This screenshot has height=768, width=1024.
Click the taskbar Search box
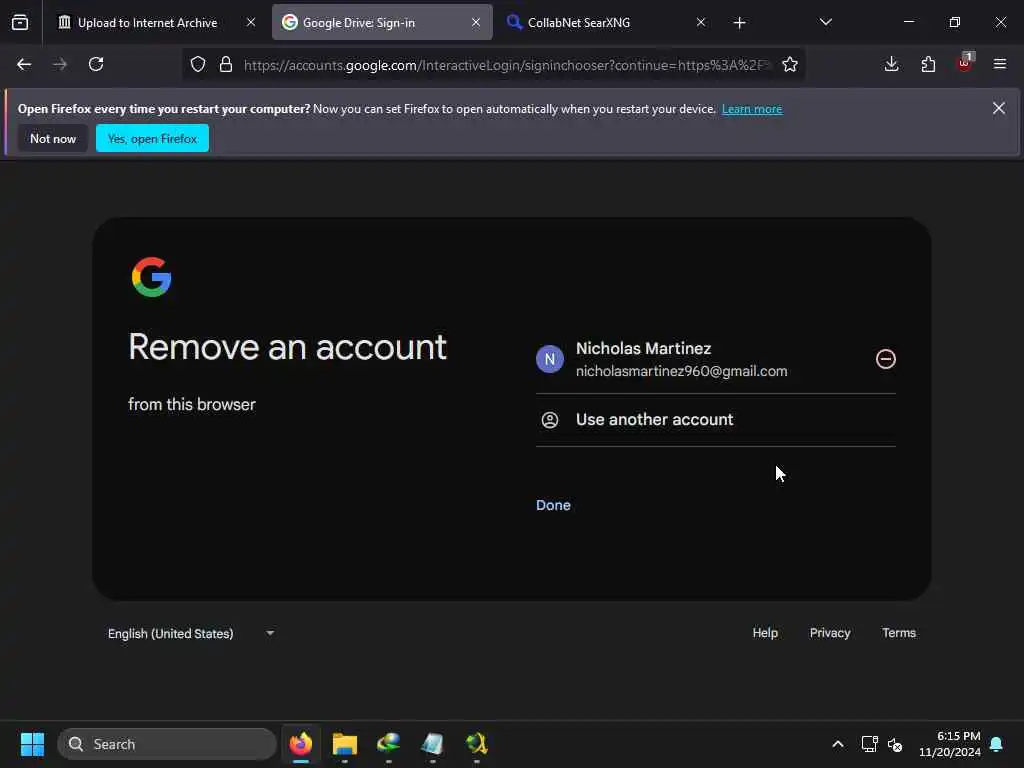click(x=167, y=744)
